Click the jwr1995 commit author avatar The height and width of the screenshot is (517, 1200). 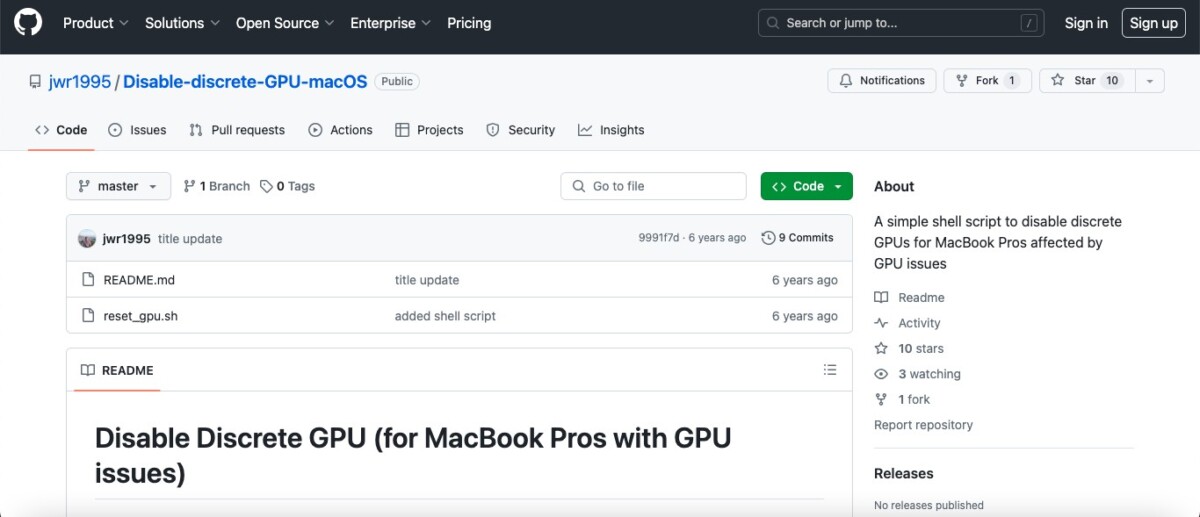tap(88, 238)
